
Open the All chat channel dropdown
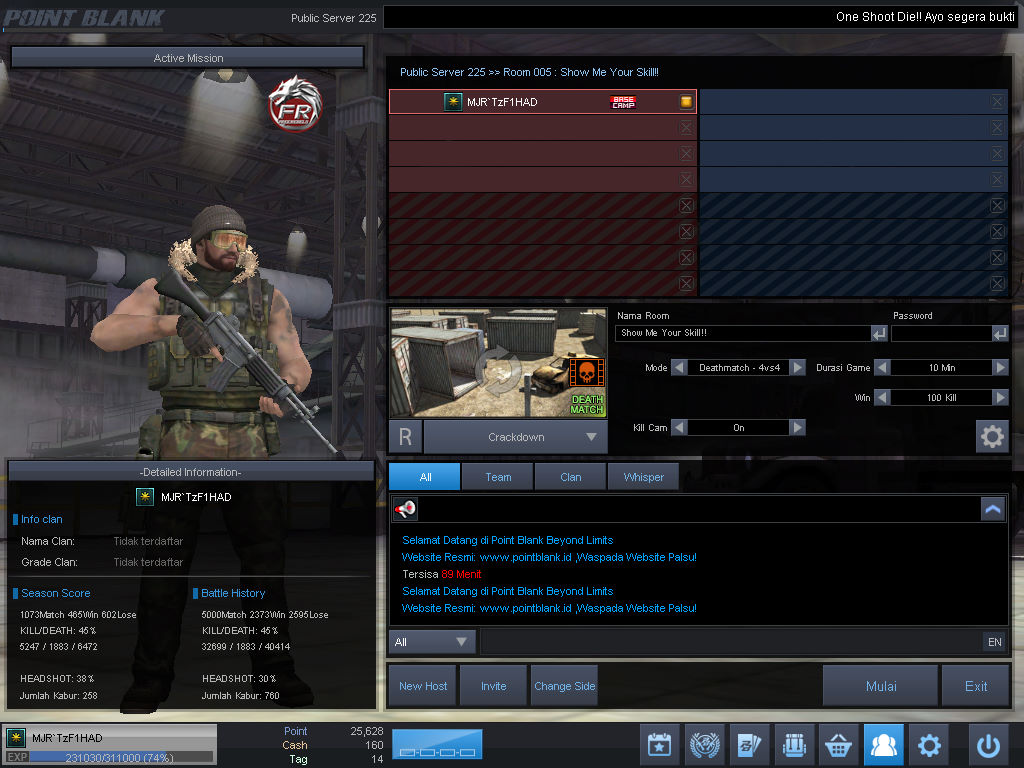pos(432,642)
